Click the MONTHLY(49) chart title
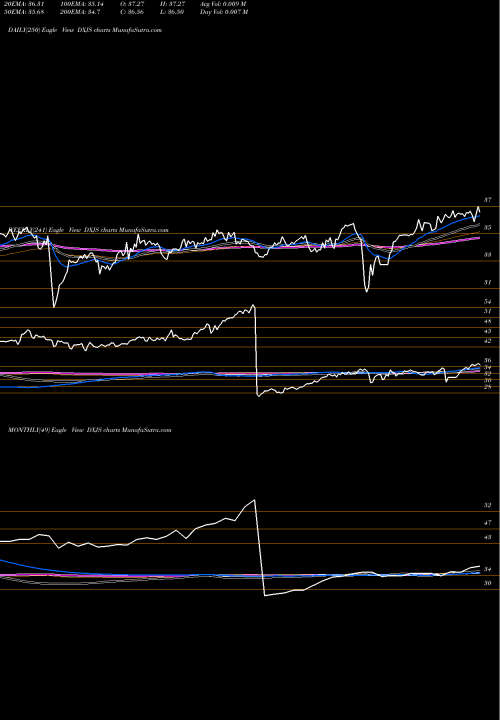 coord(90,430)
